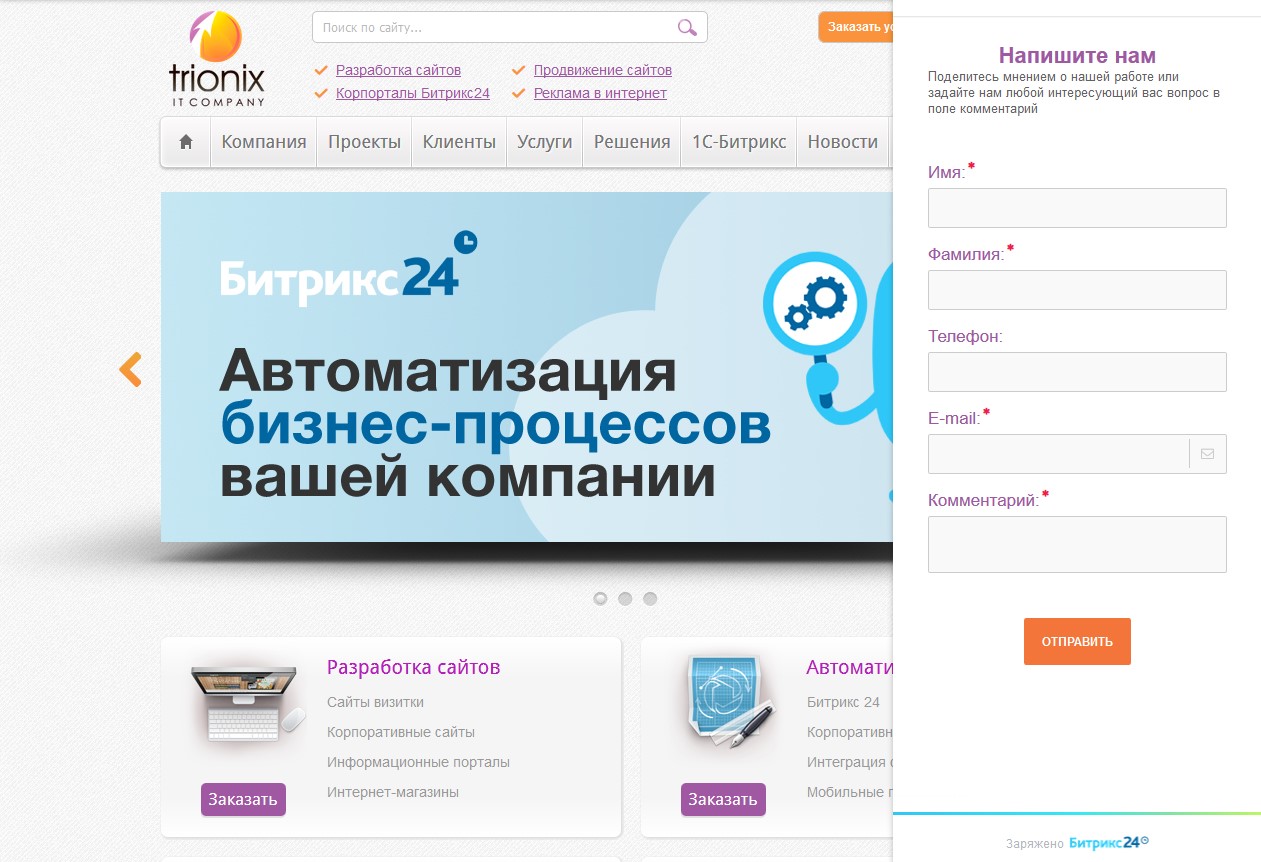
Task: Select the second slider pagination dot
Action: (x=625, y=598)
